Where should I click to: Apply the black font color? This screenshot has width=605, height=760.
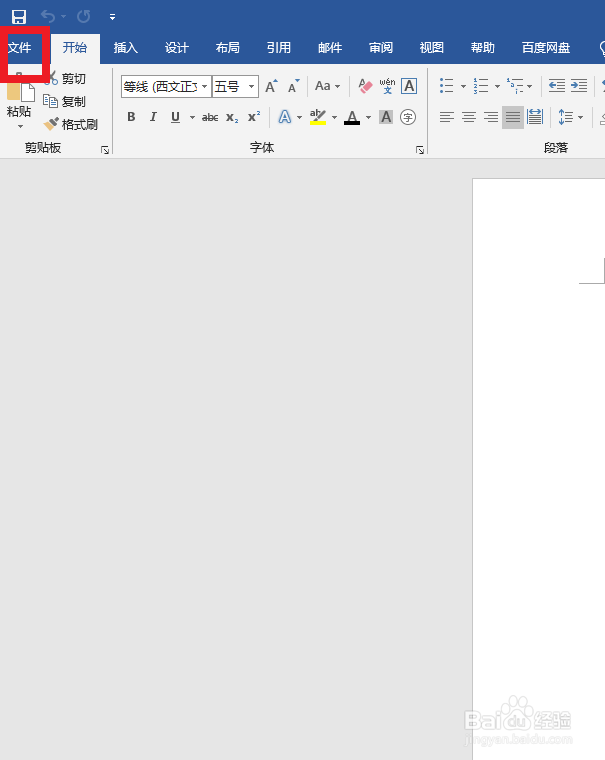point(352,117)
